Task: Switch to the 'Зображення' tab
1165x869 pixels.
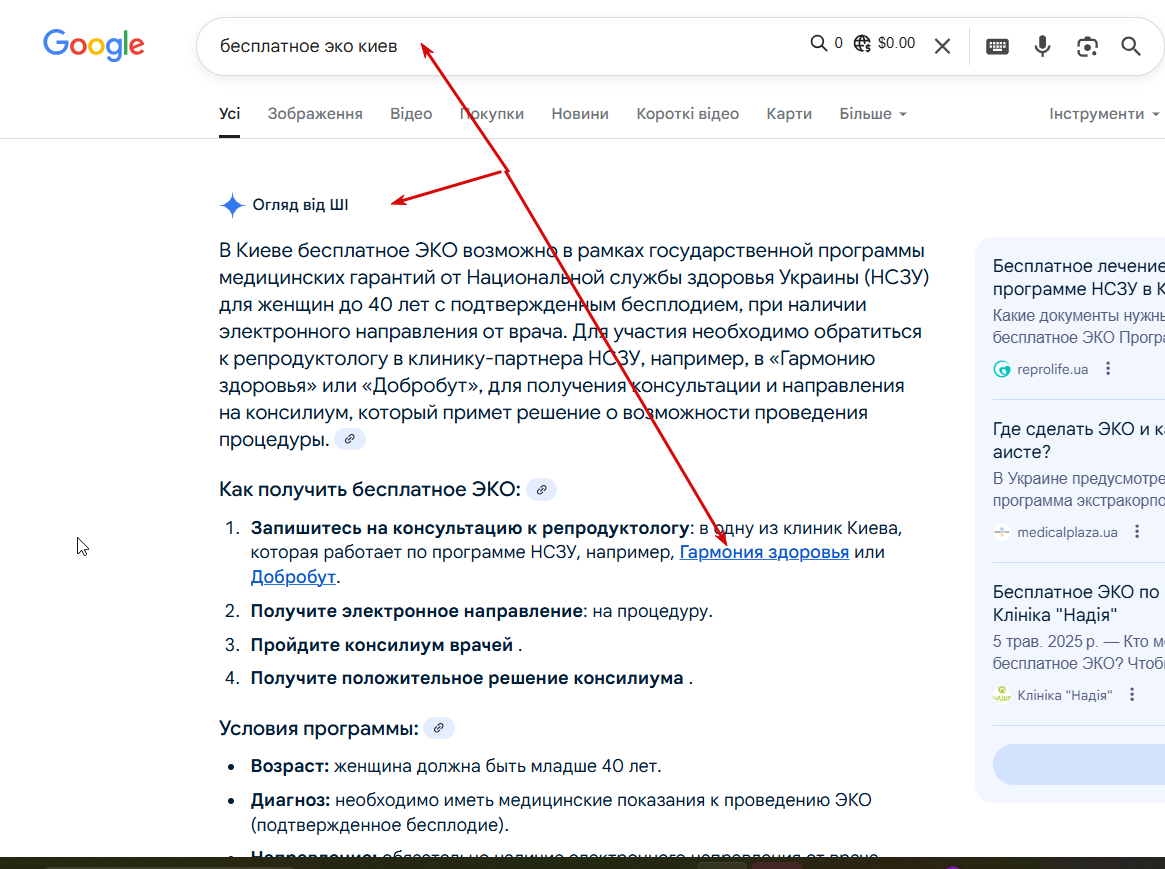Action: point(315,114)
